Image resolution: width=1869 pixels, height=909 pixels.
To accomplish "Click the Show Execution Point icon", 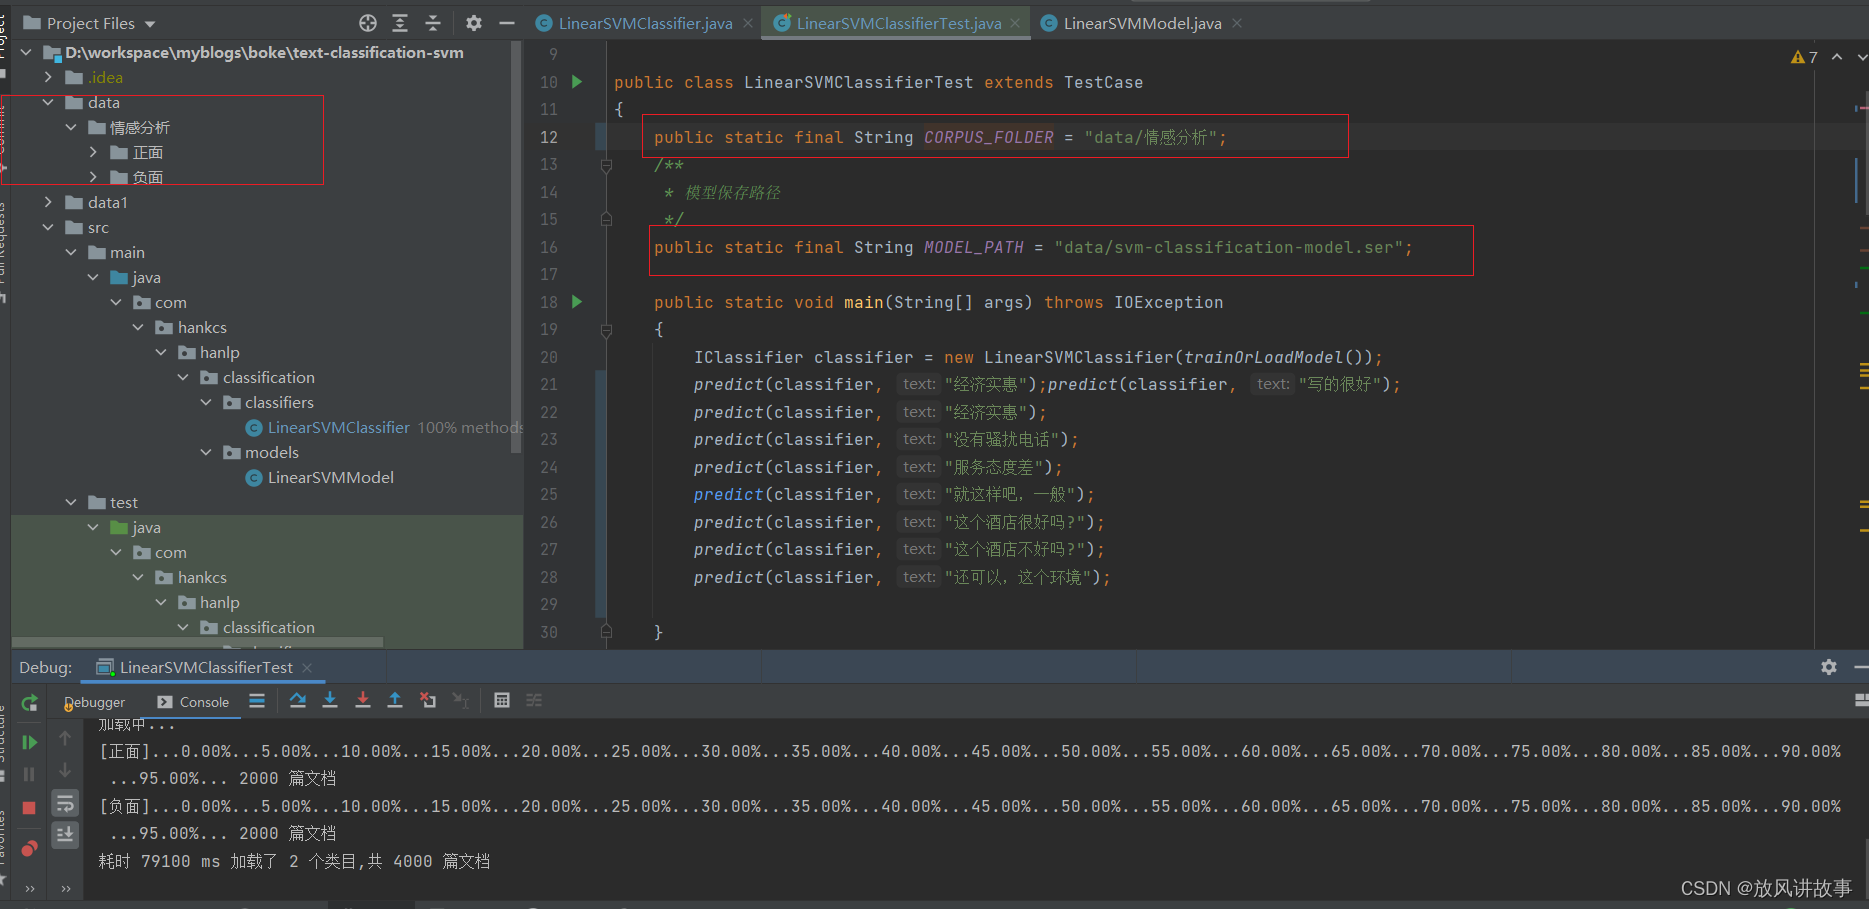I will (257, 700).
